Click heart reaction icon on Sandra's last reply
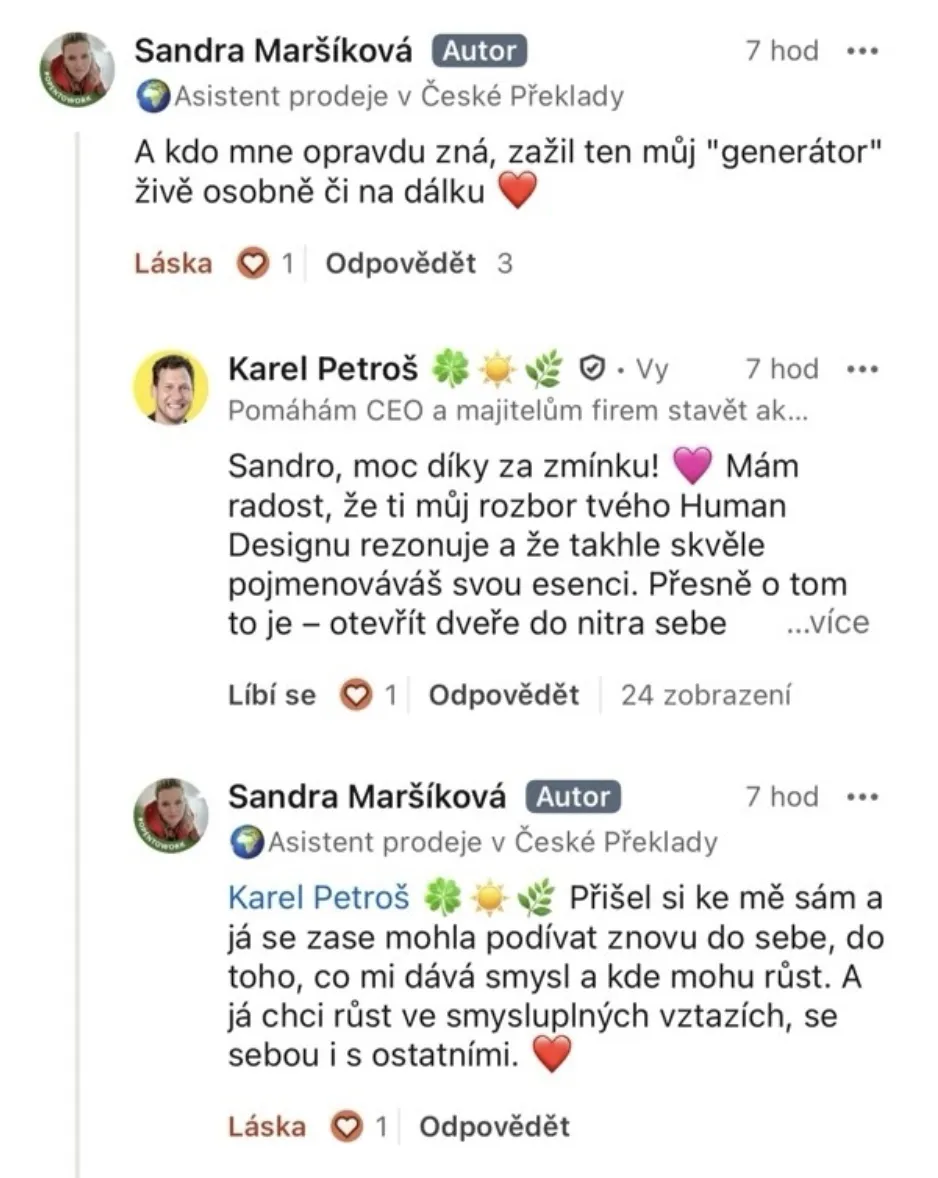This screenshot has width=938, height=1178. [347, 1127]
